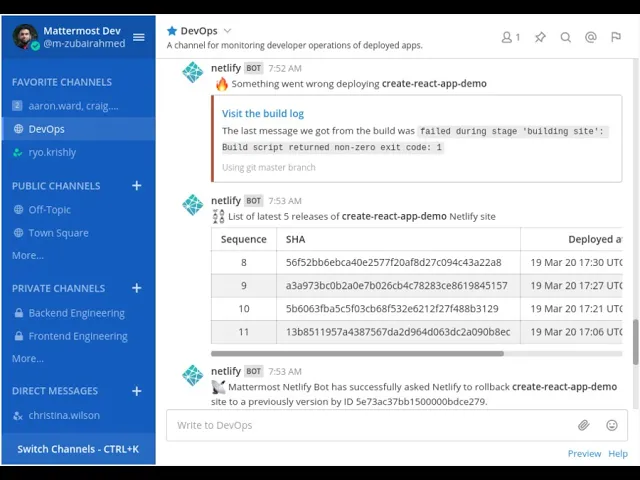
Task: Open the Off-Topic channel
Action: click(x=78, y=210)
